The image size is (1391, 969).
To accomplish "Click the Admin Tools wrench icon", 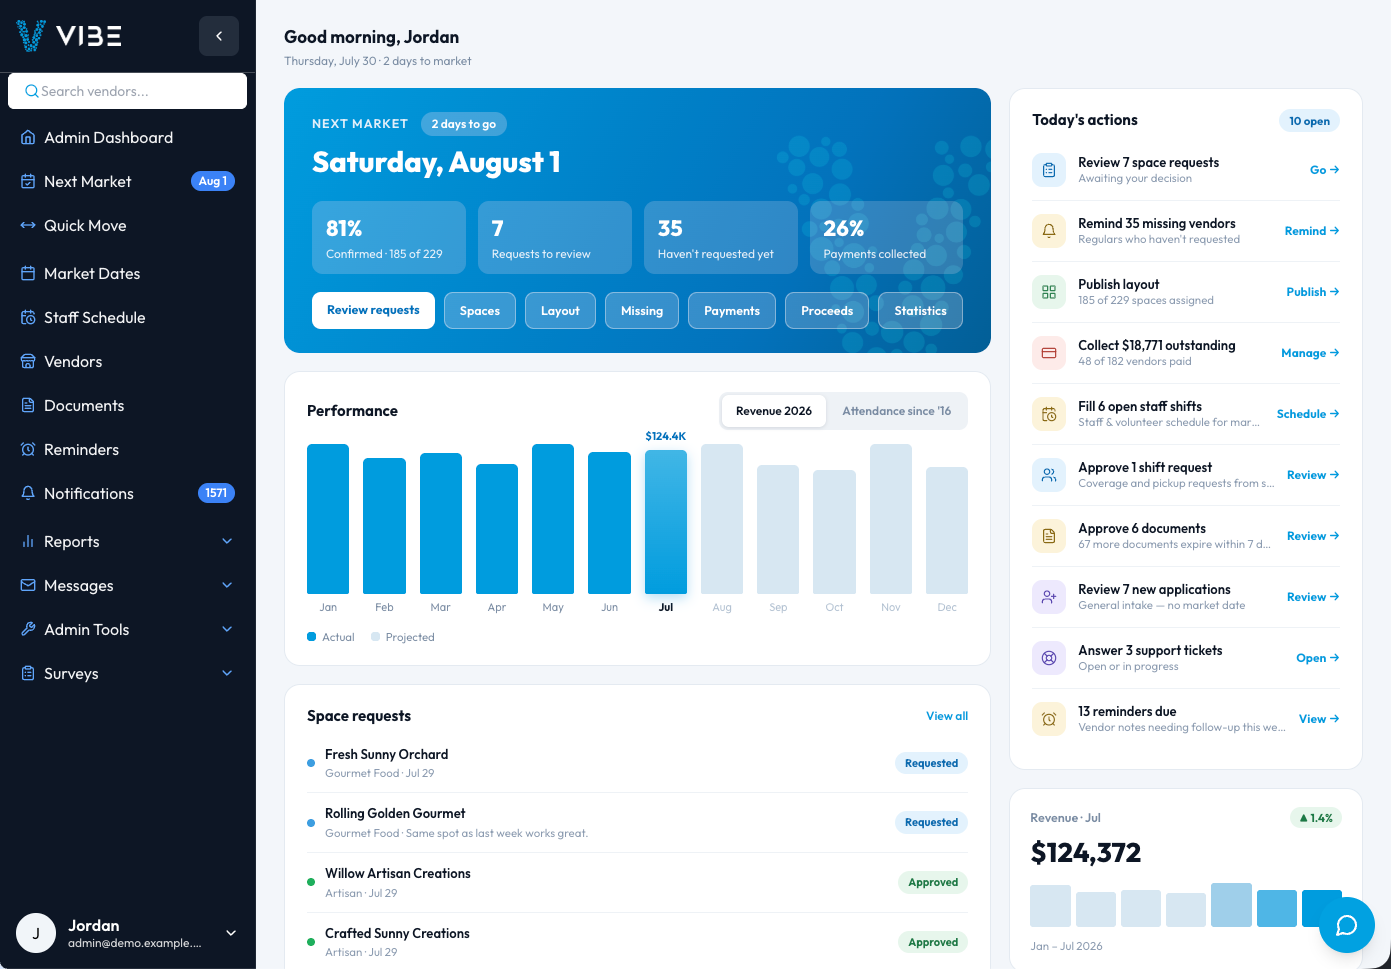I will click(x=28, y=630).
